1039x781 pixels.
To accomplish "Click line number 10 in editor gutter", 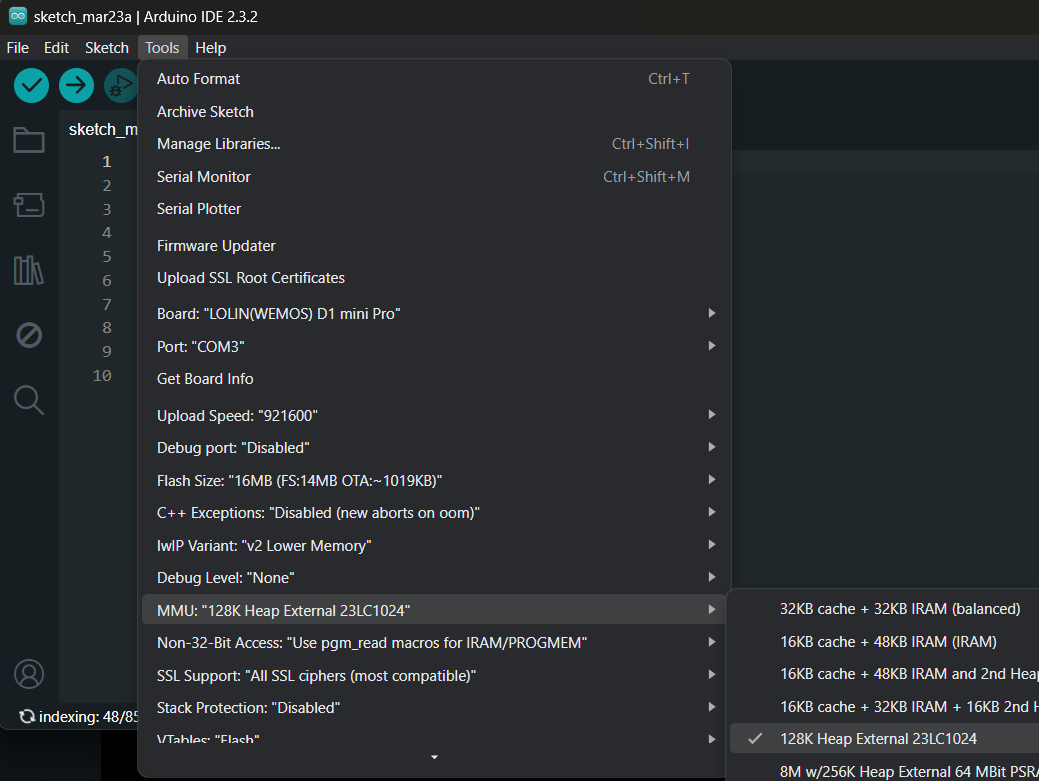I will (x=102, y=376).
